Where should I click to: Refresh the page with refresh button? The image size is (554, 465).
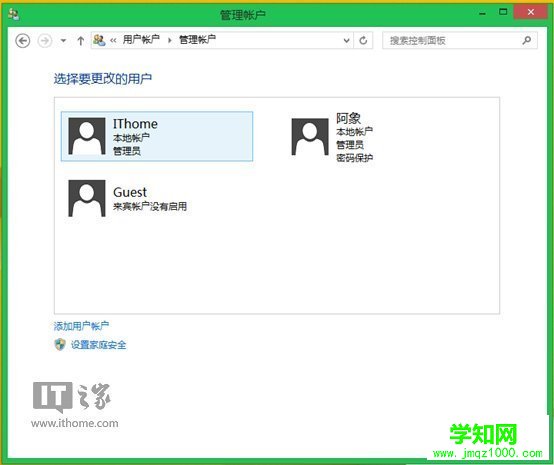[x=363, y=41]
